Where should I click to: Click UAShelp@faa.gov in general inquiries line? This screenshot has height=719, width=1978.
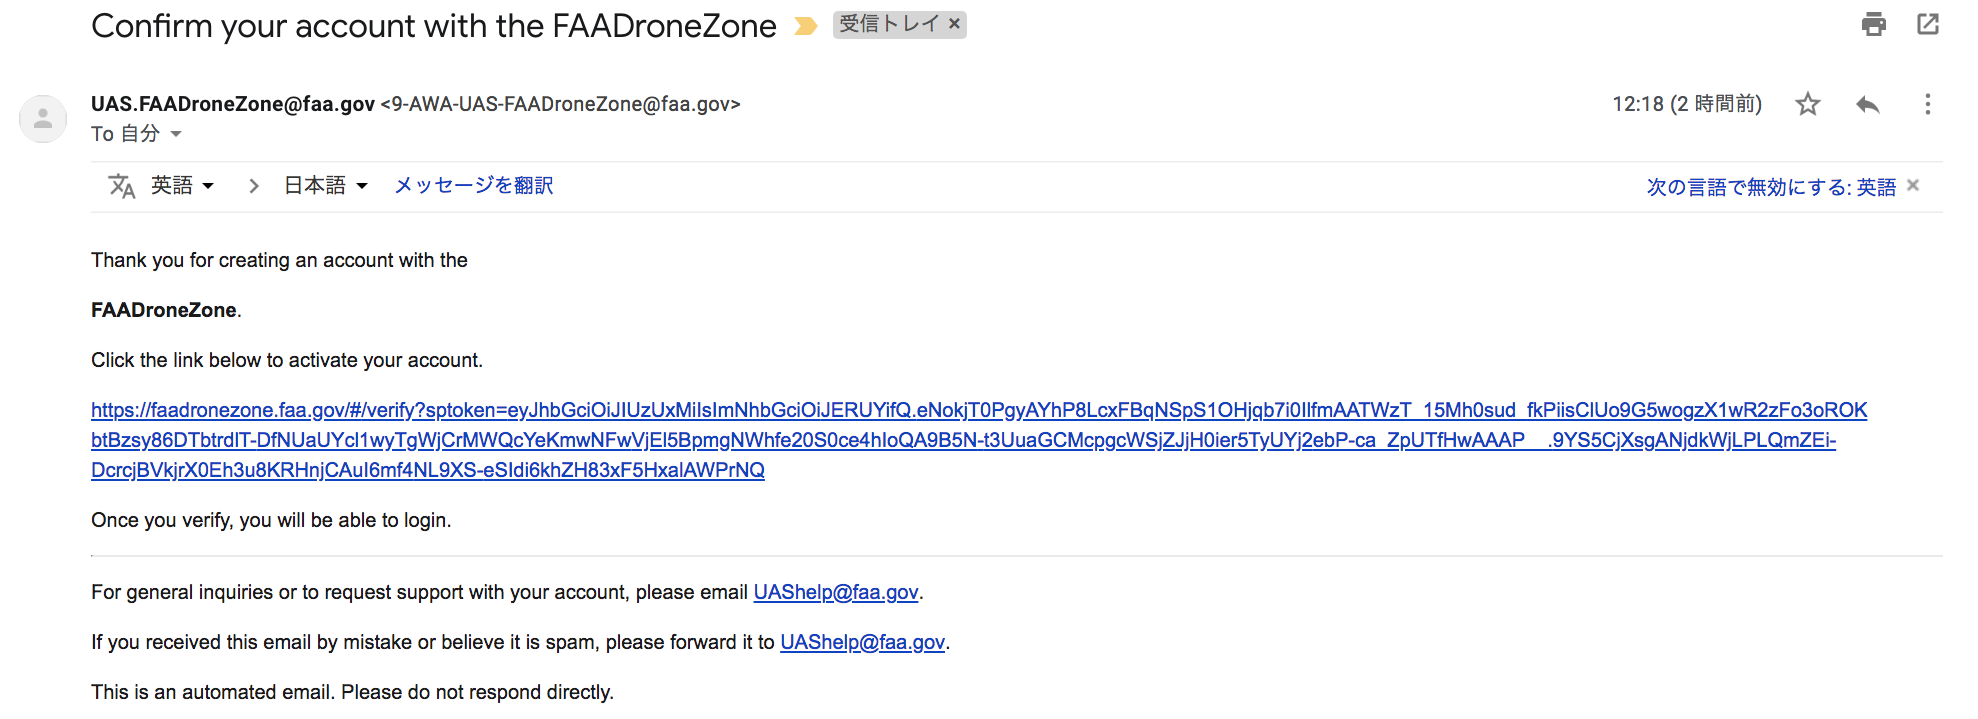pos(836,592)
